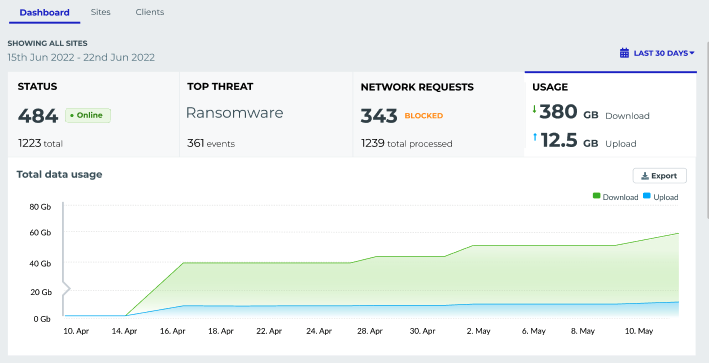Click the 24. Apr axis date
This screenshot has width=709, height=363.
[319, 331]
